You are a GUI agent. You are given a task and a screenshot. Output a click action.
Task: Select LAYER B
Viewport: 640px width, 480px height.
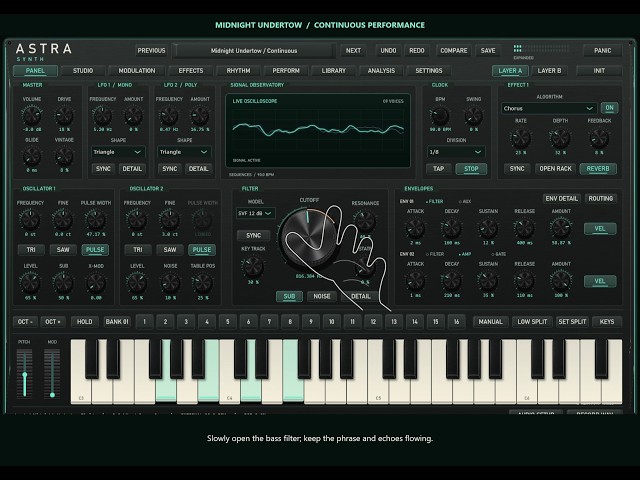point(549,71)
